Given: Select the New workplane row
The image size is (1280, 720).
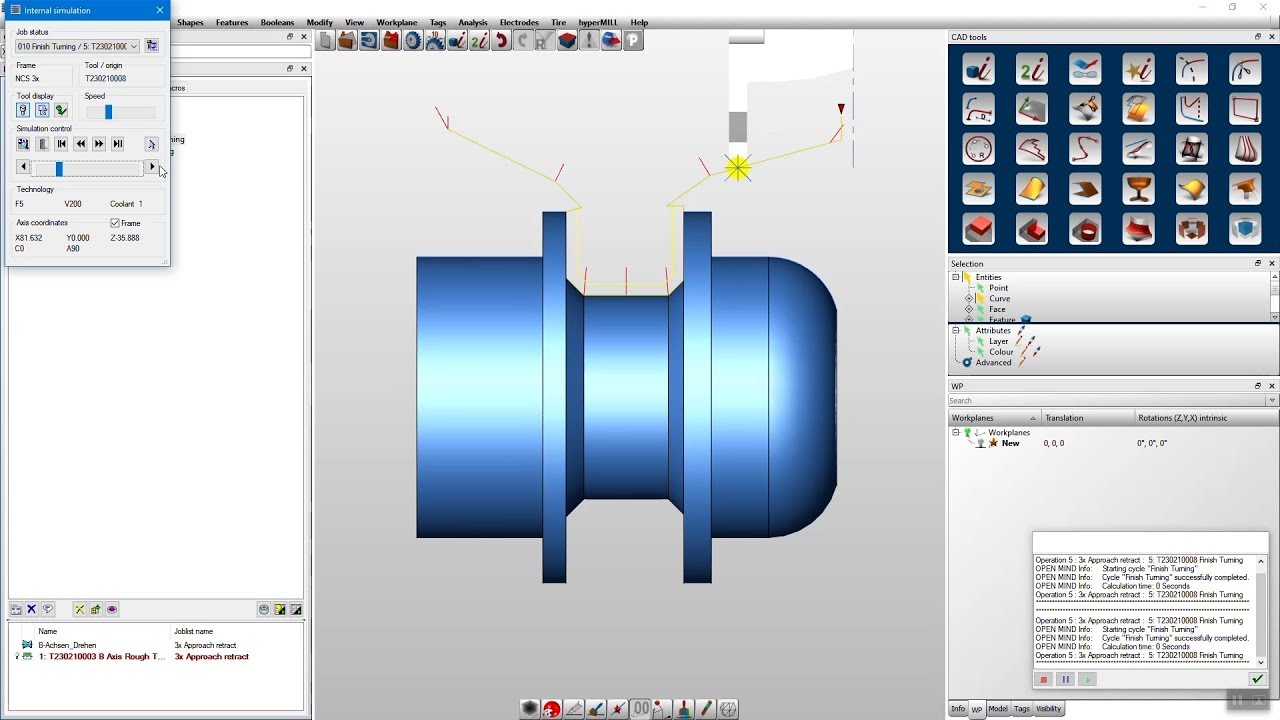Looking at the screenshot, I should [x=1011, y=443].
